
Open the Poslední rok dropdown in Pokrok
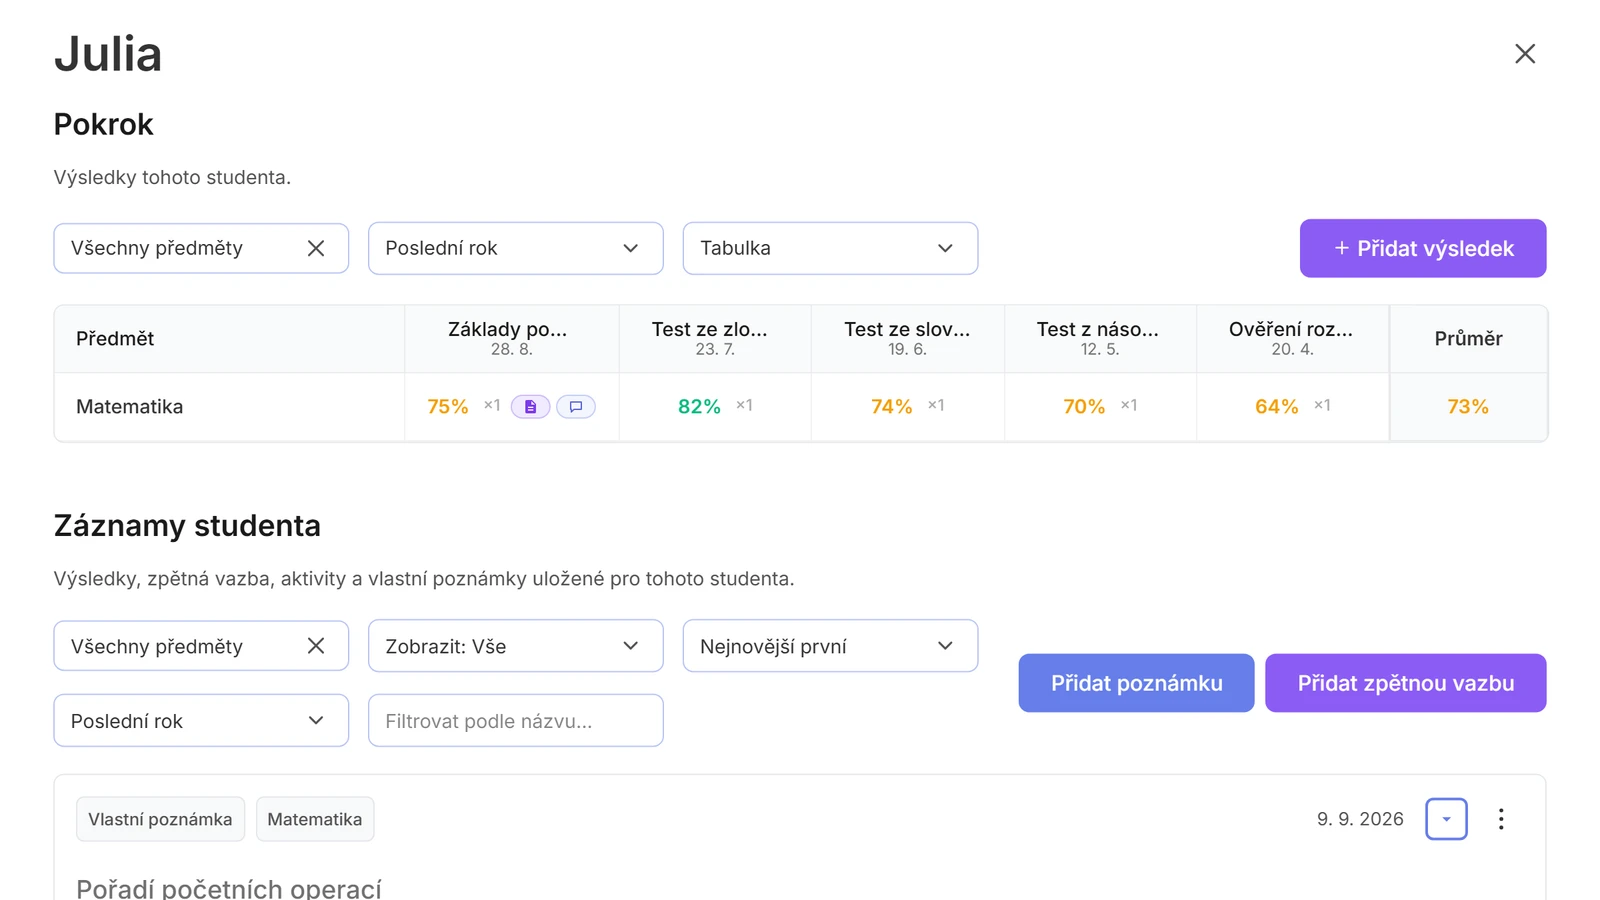pyautogui.click(x=515, y=248)
